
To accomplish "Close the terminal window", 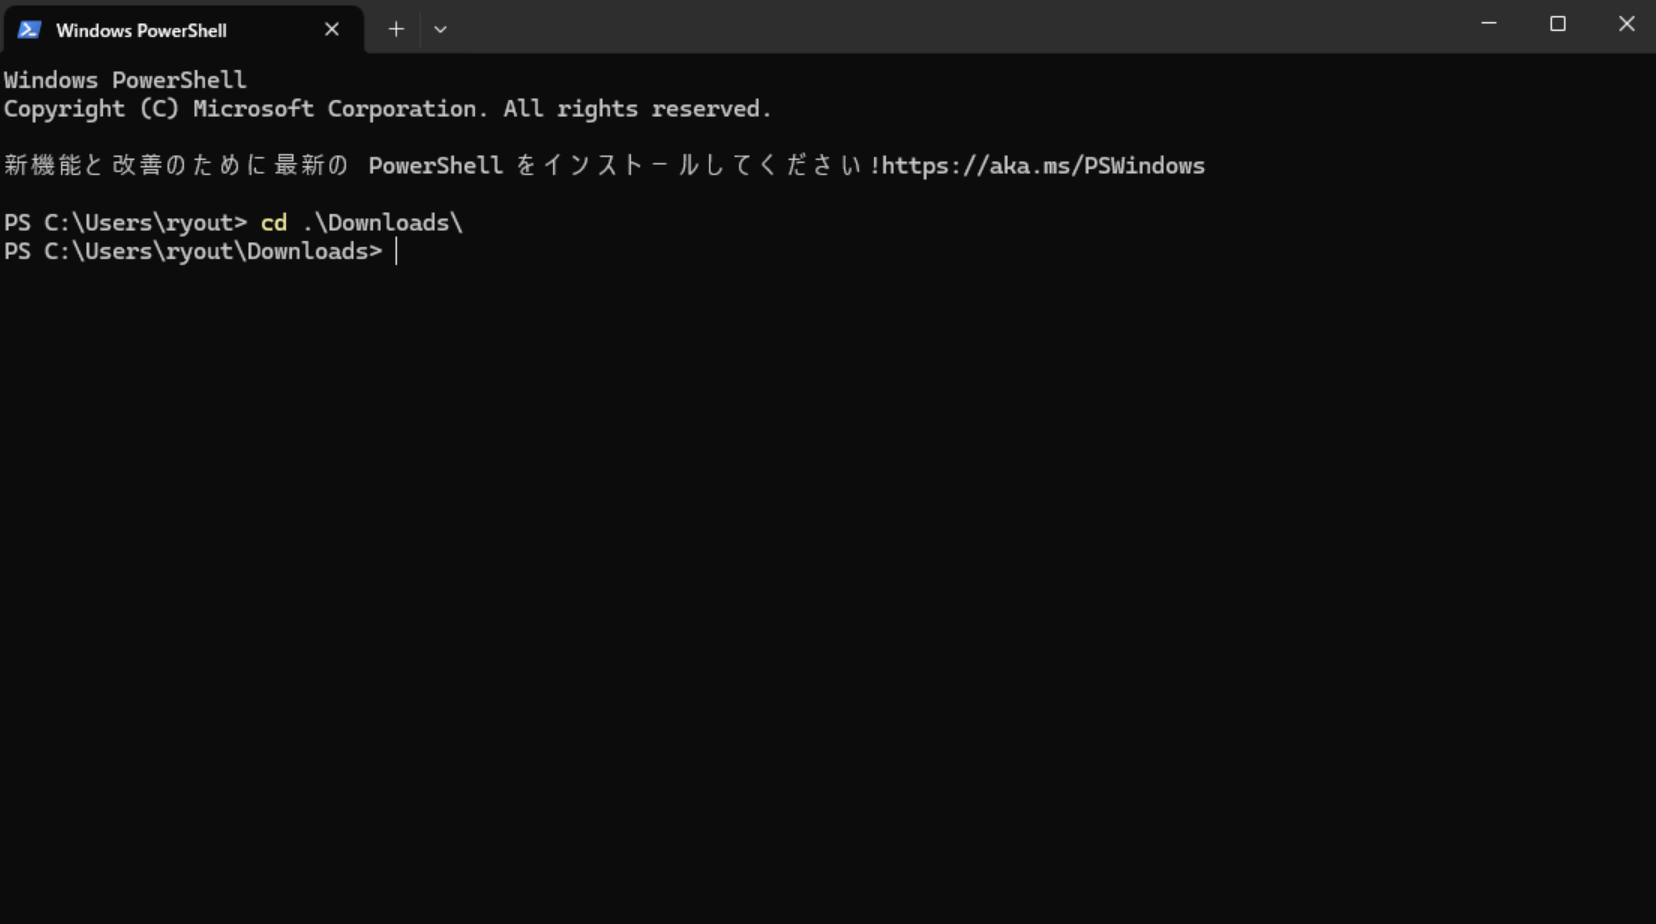I will pyautogui.click(x=1627, y=24).
